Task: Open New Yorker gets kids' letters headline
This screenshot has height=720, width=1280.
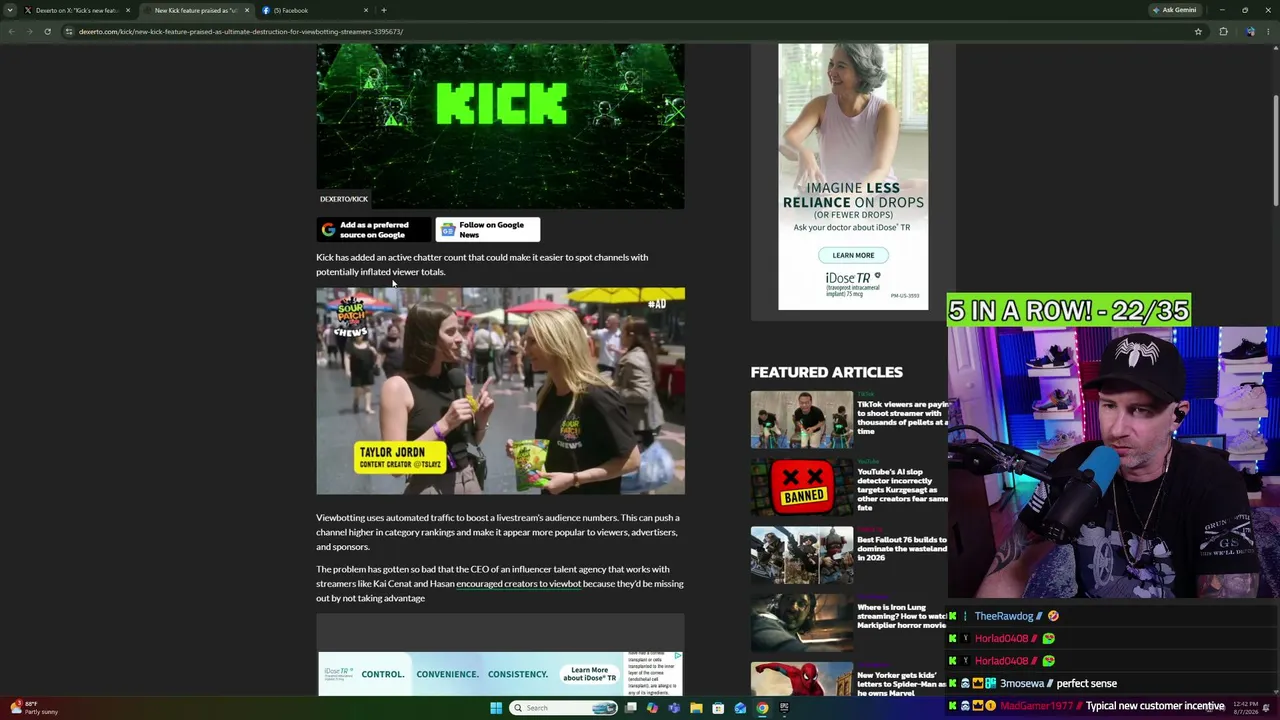Action: 902,684
